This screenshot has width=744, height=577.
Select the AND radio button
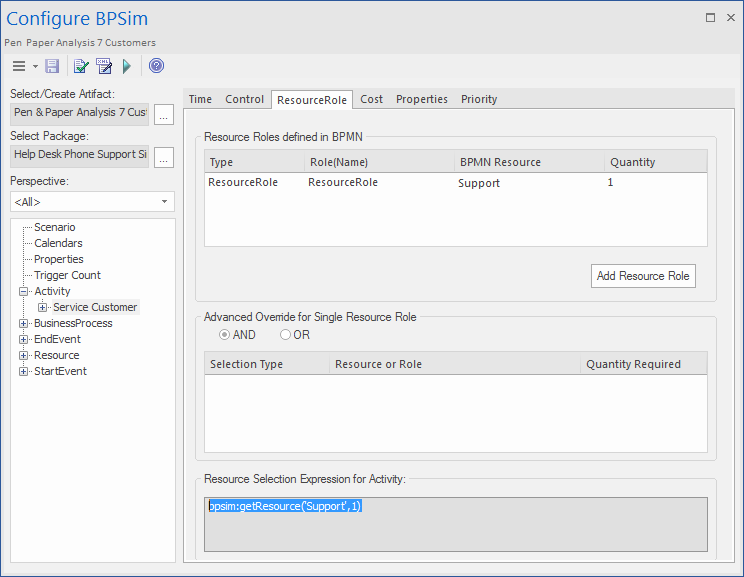(x=224, y=335)
